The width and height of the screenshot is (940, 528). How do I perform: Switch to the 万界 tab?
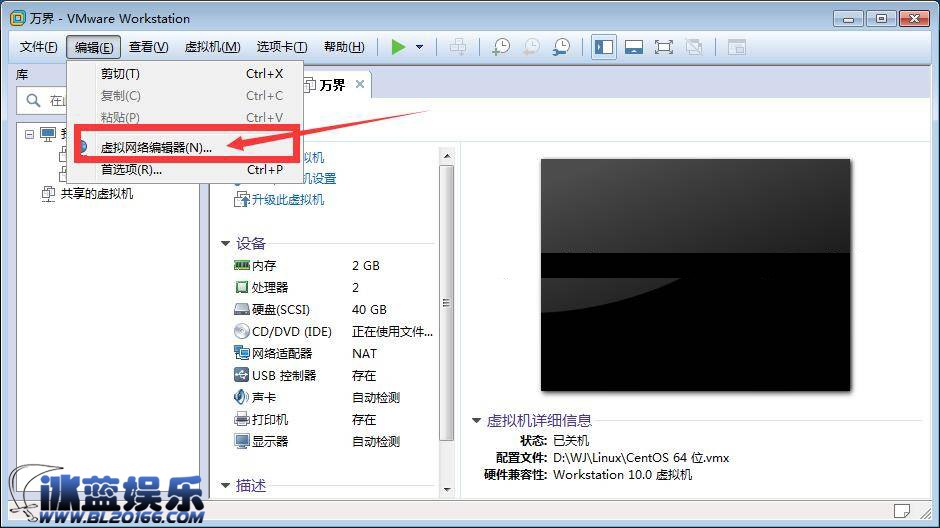pos(332,85)
